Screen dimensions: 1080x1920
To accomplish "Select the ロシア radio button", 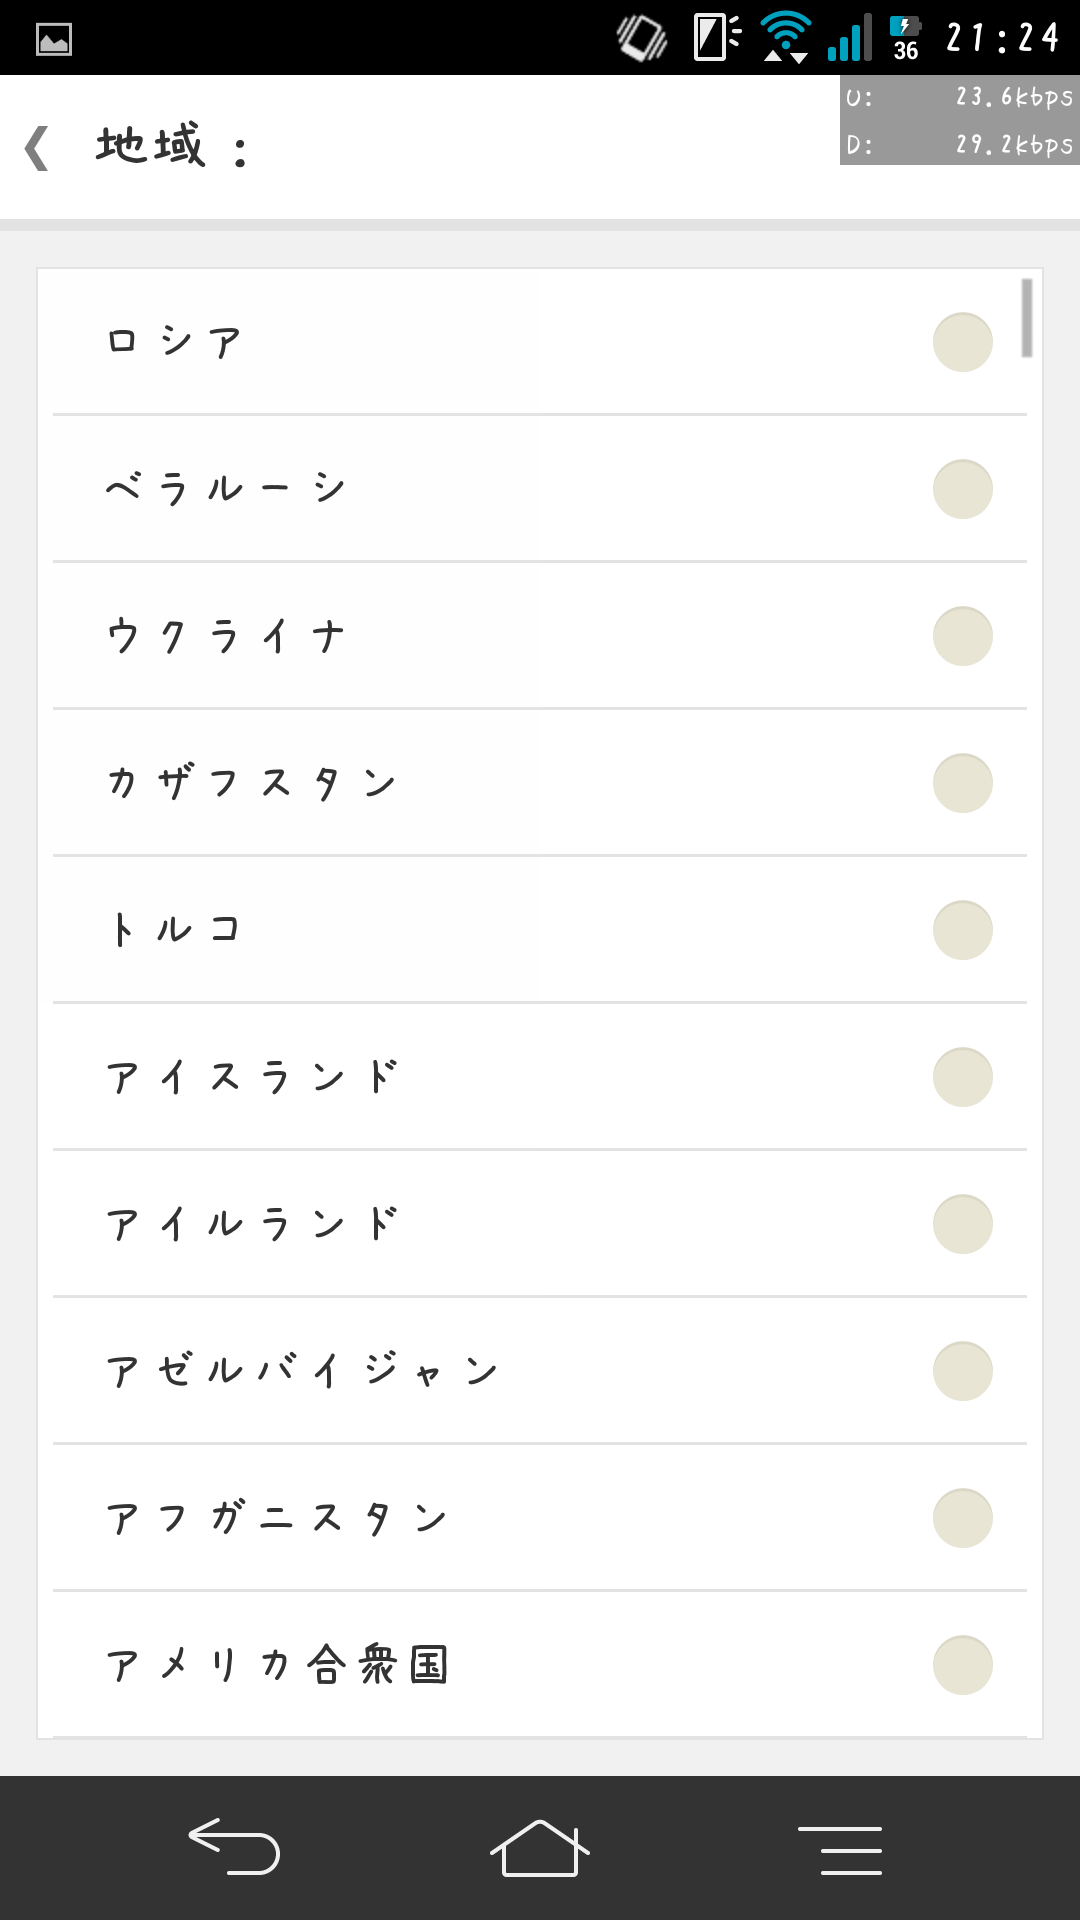I will point(962,342).
